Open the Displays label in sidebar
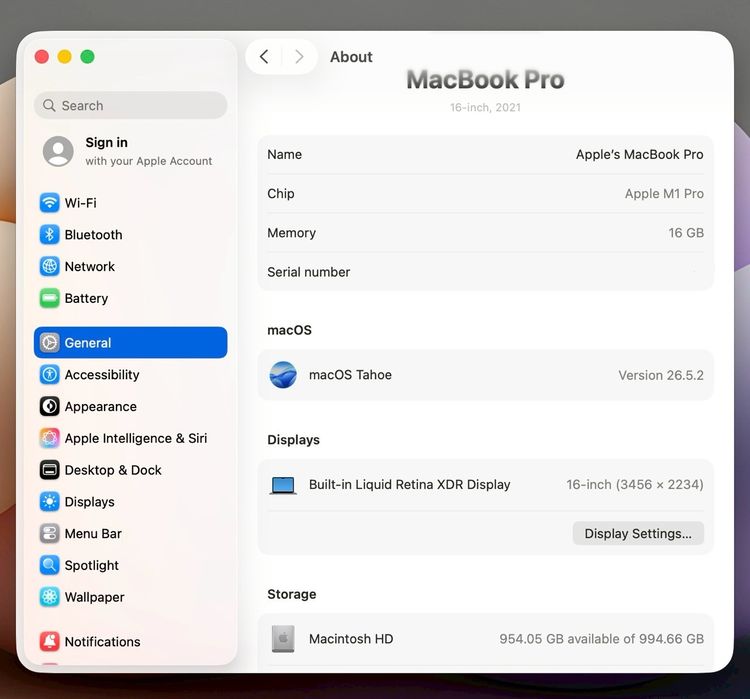This screenshot has height=699, width=750. pos(89,502)
